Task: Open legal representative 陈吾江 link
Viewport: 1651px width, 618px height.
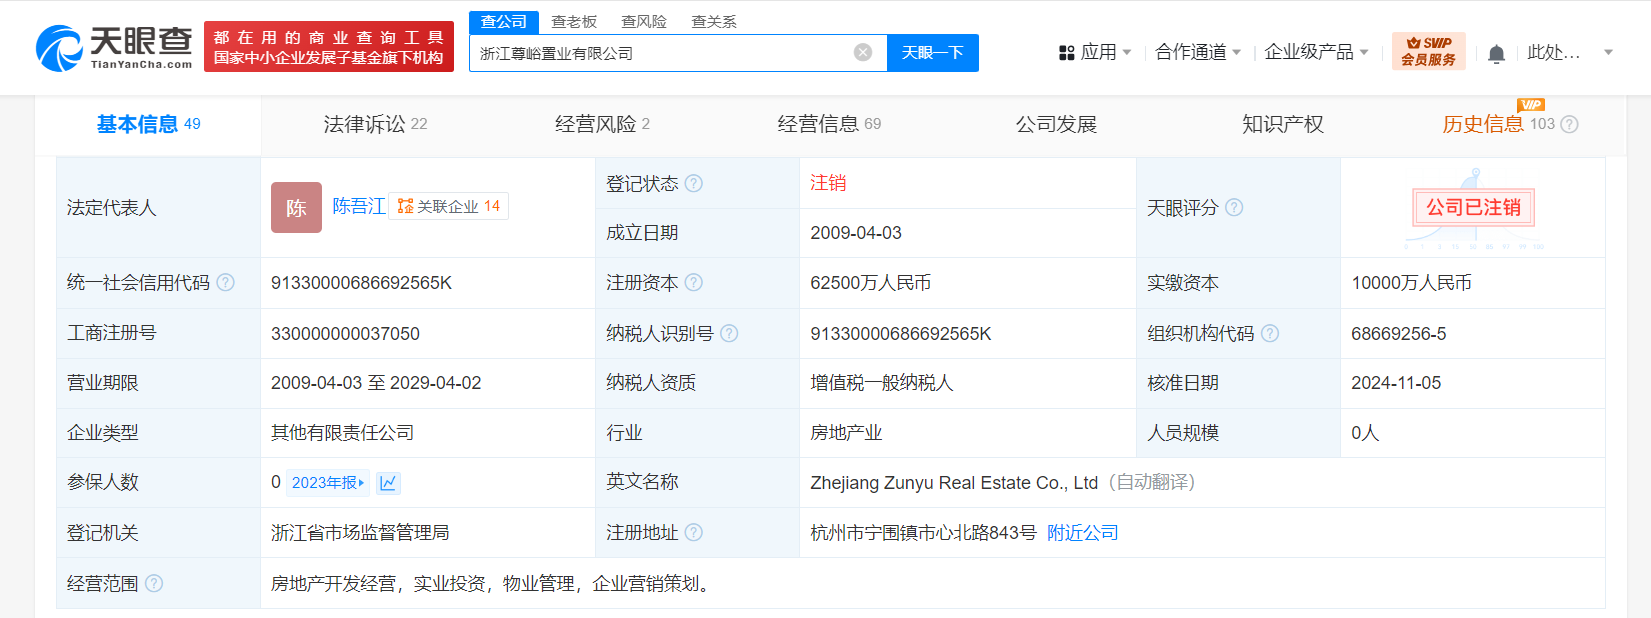Action: [359, 206]
